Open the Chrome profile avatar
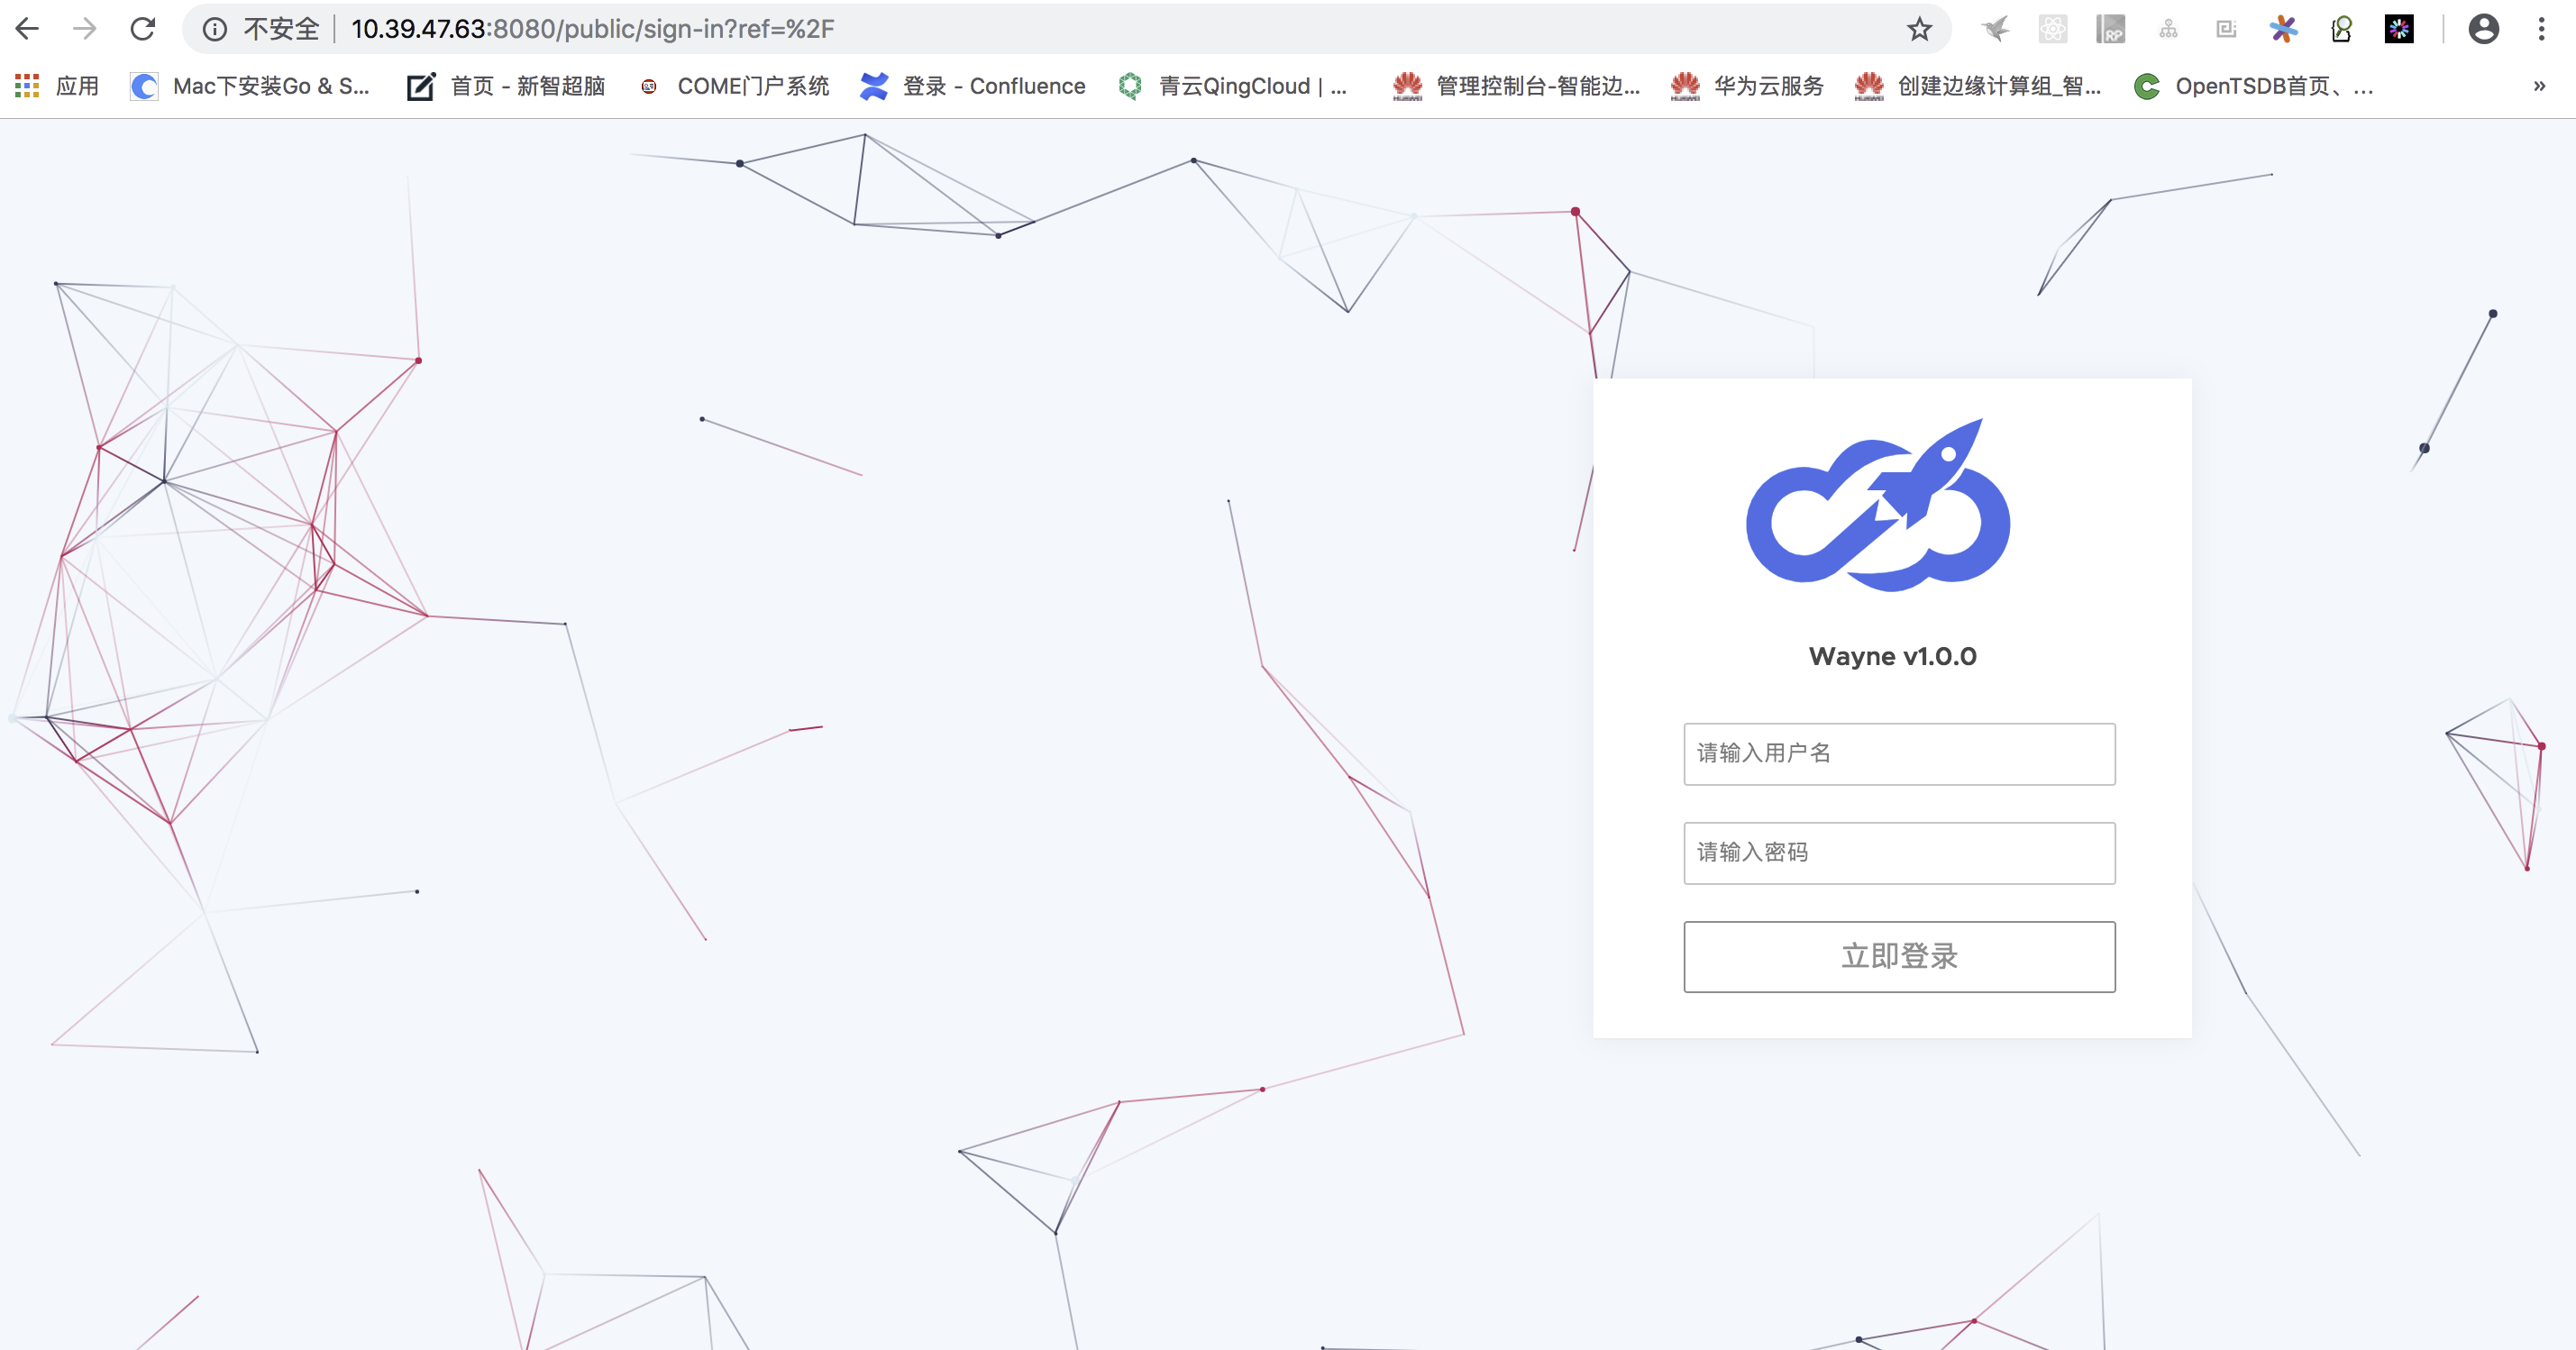The width and height of the screenshot is (2576, 1350). (x=2484, y=29)
